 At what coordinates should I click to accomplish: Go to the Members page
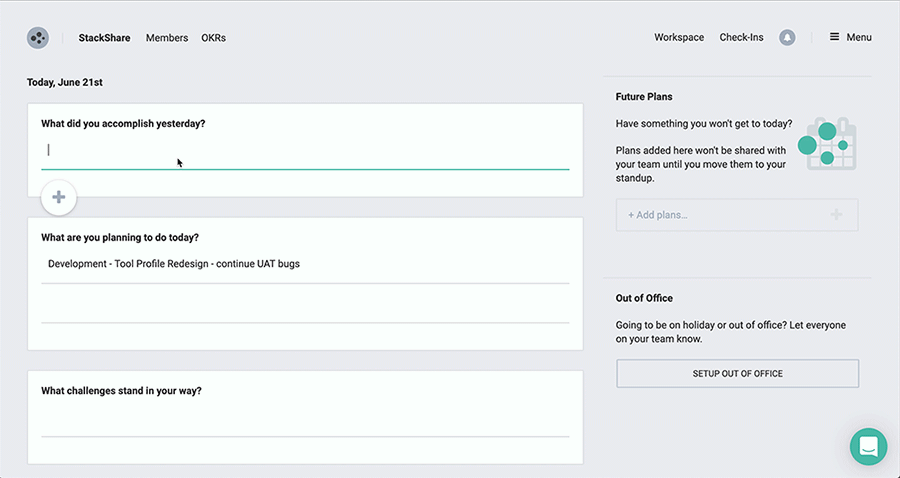click(x=167, y=38)
